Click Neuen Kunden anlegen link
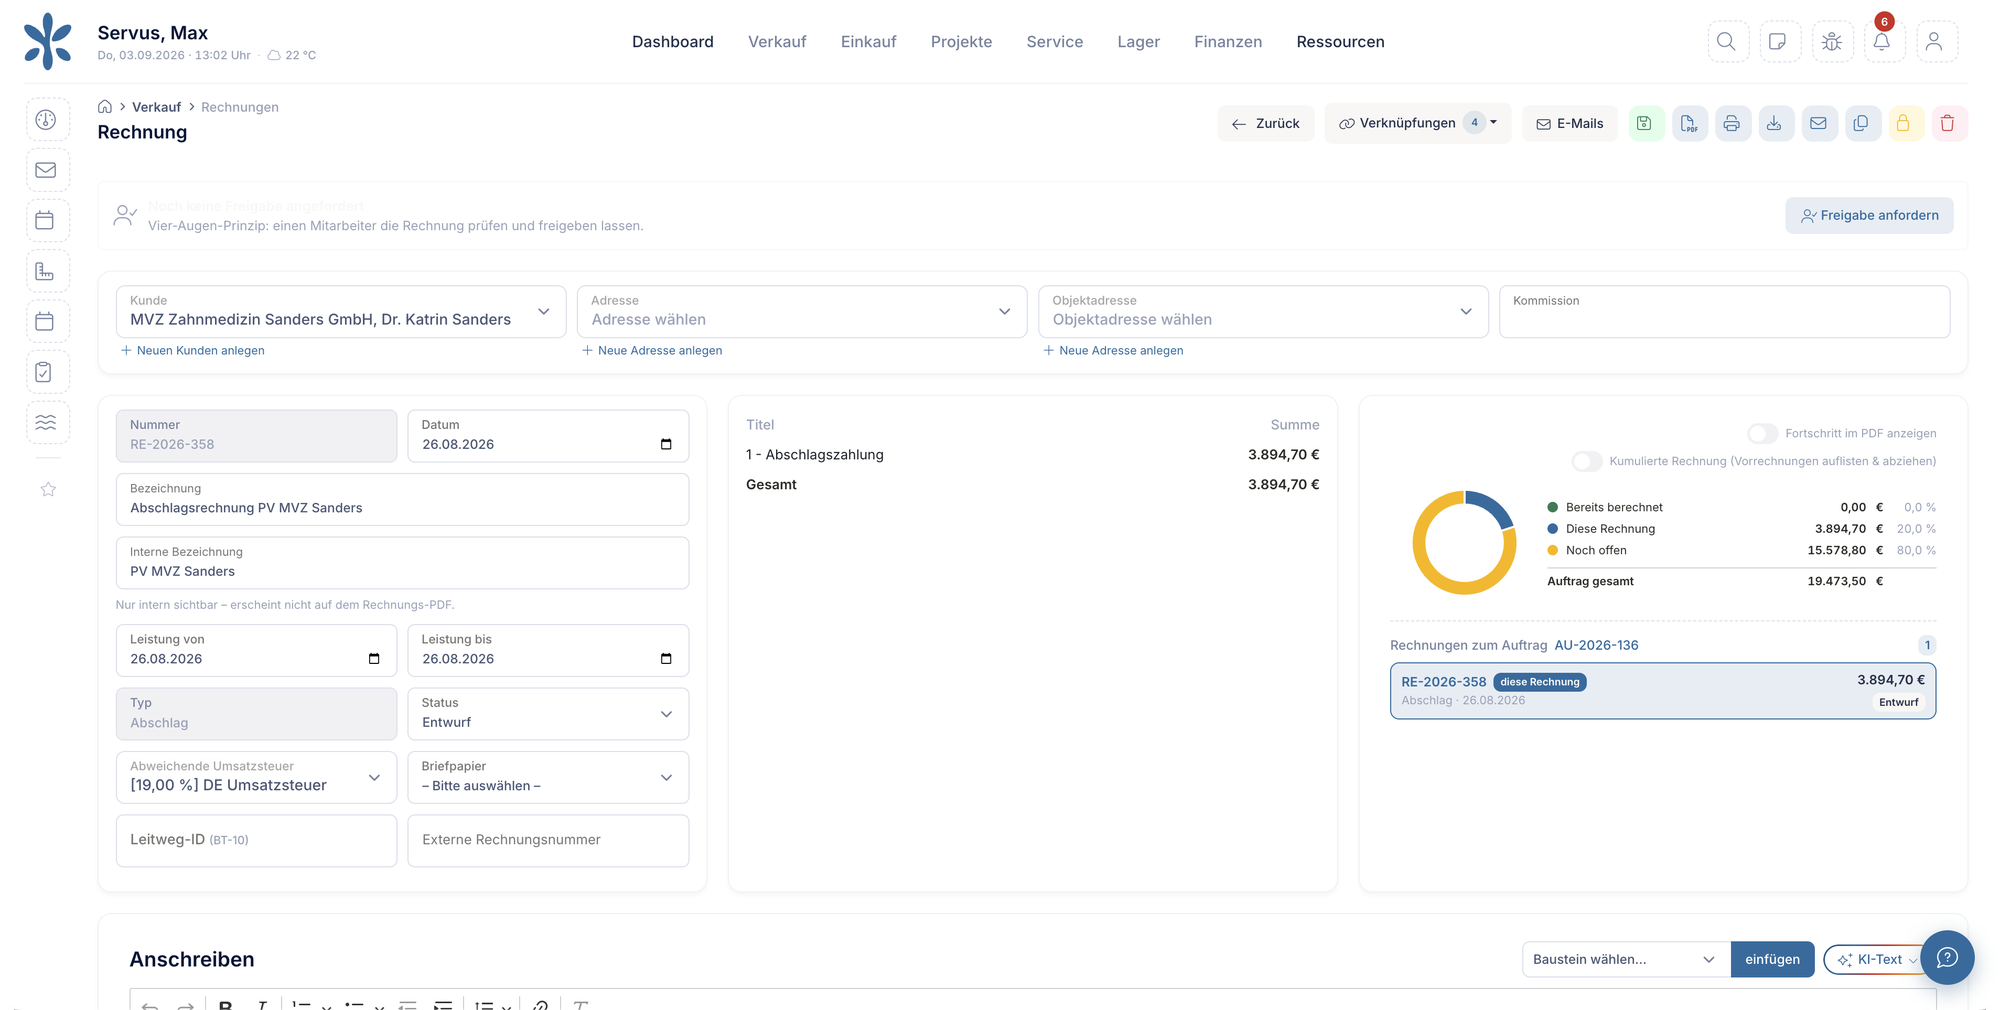This screenshot has width=2000, height=1010. [x=193, y=350]
